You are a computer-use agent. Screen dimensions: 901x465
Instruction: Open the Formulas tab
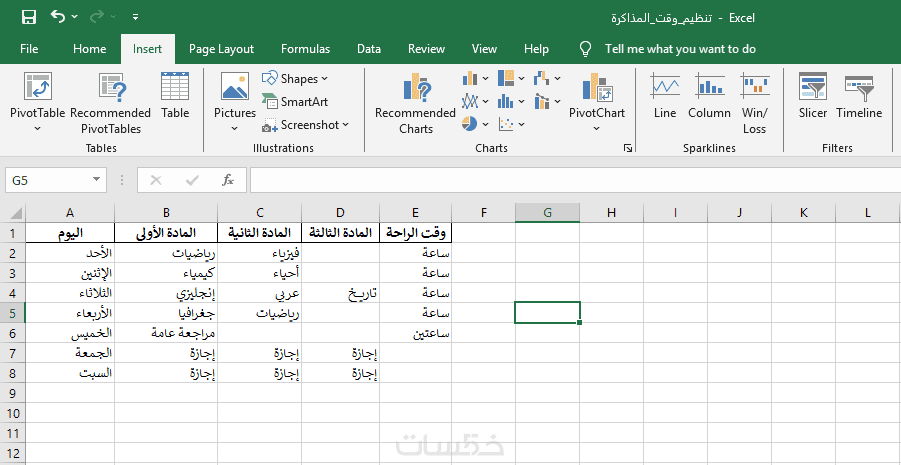(x=305, y=48)
